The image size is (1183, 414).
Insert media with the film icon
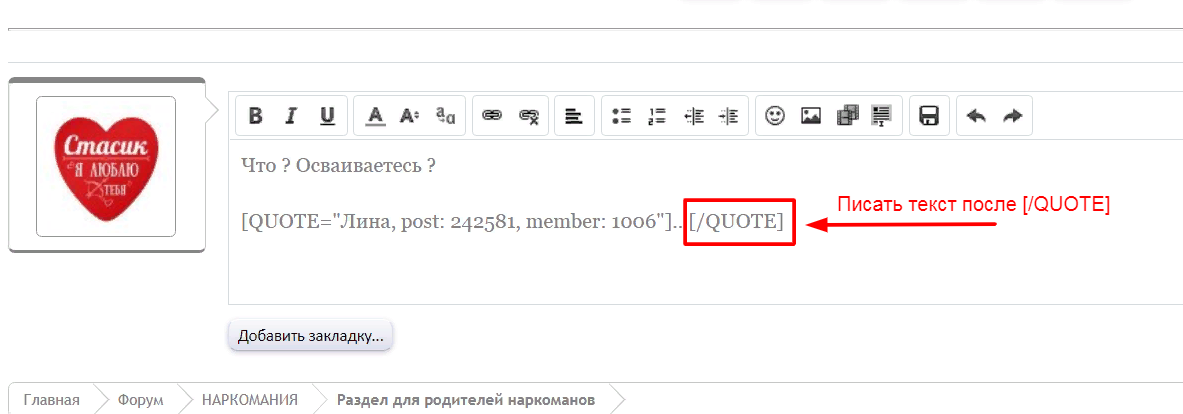(847, 115)
